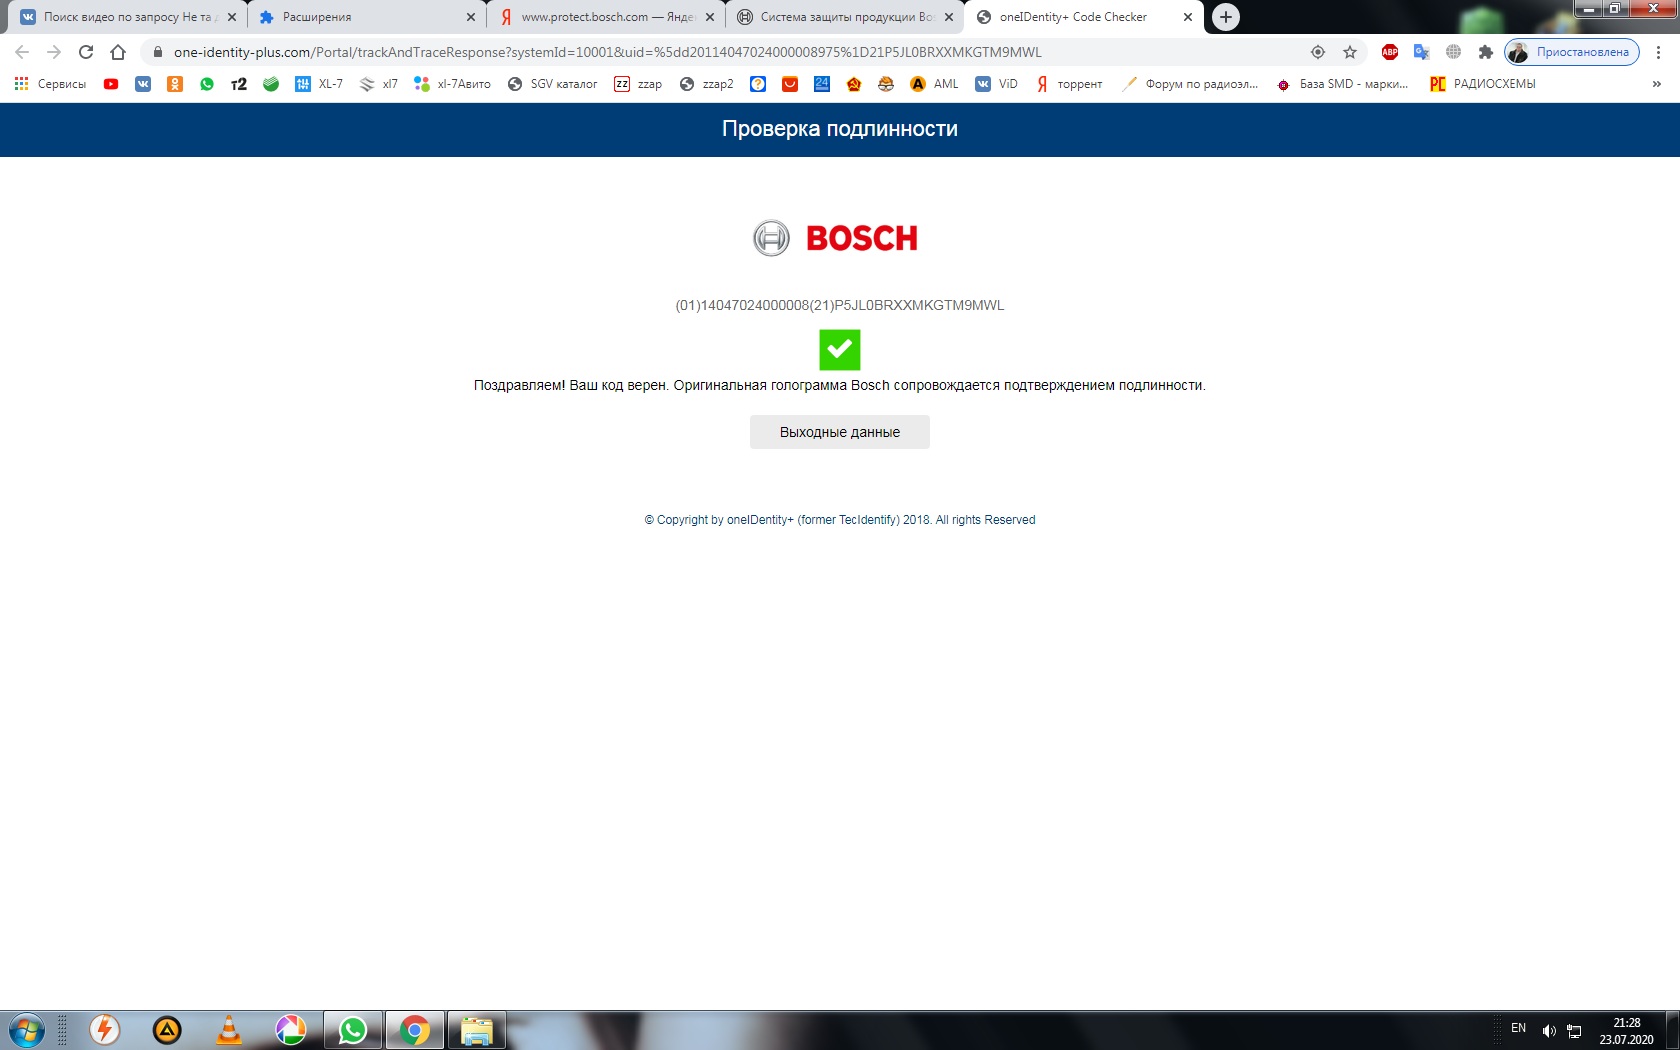
Task: Open the Приостановлена profile menu
Action: tap(1571, 52)
